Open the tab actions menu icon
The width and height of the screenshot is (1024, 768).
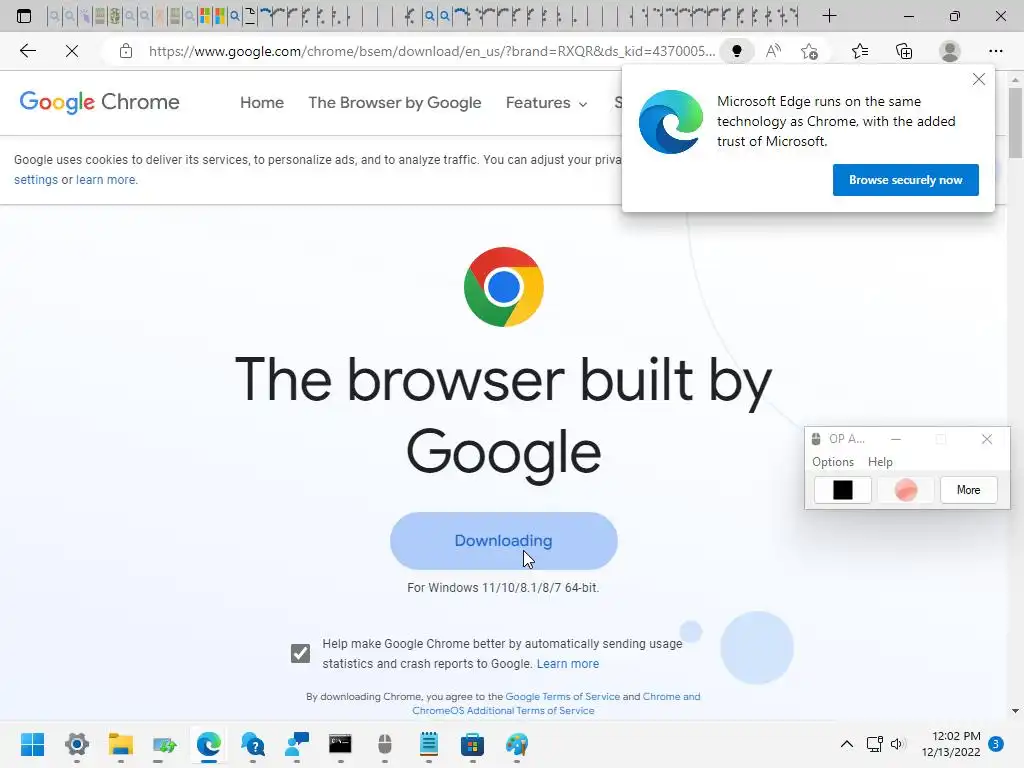(24, 16)
